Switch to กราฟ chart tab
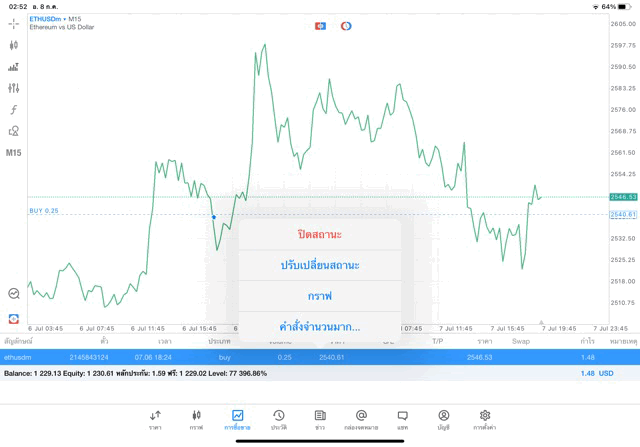 click(196, 419)
